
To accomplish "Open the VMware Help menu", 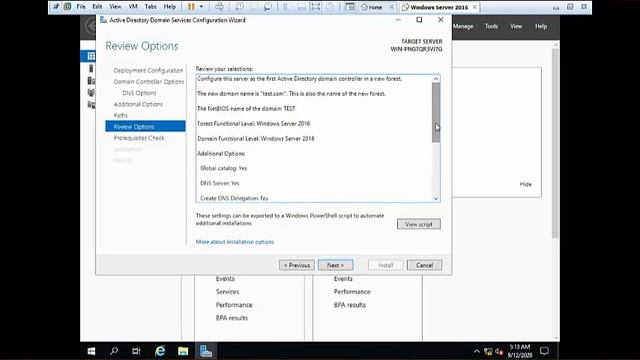I will point(169,7).
